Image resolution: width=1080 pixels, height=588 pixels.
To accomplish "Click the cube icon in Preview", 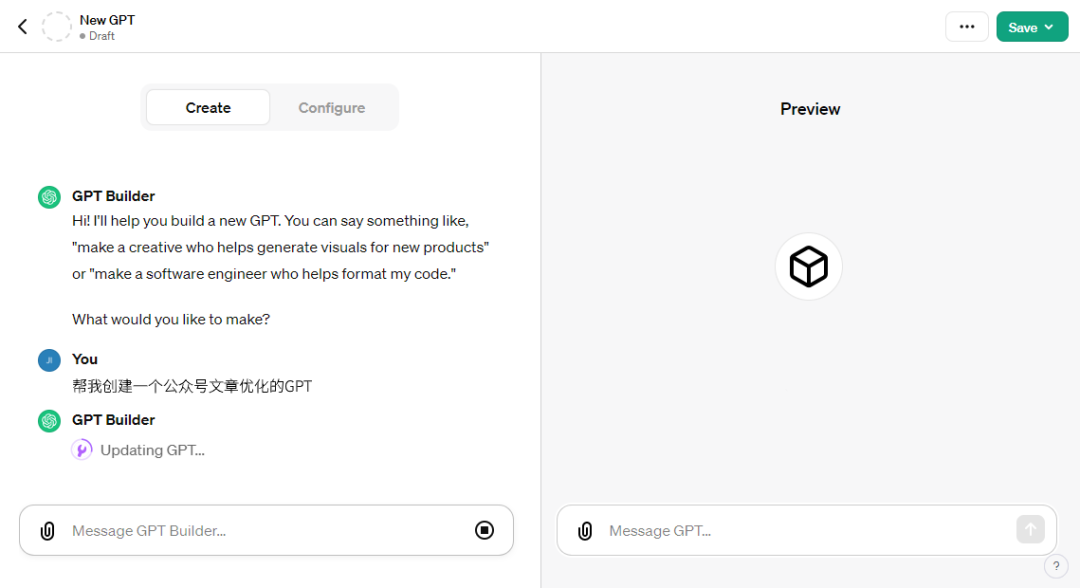I will [x=808, y=267].
